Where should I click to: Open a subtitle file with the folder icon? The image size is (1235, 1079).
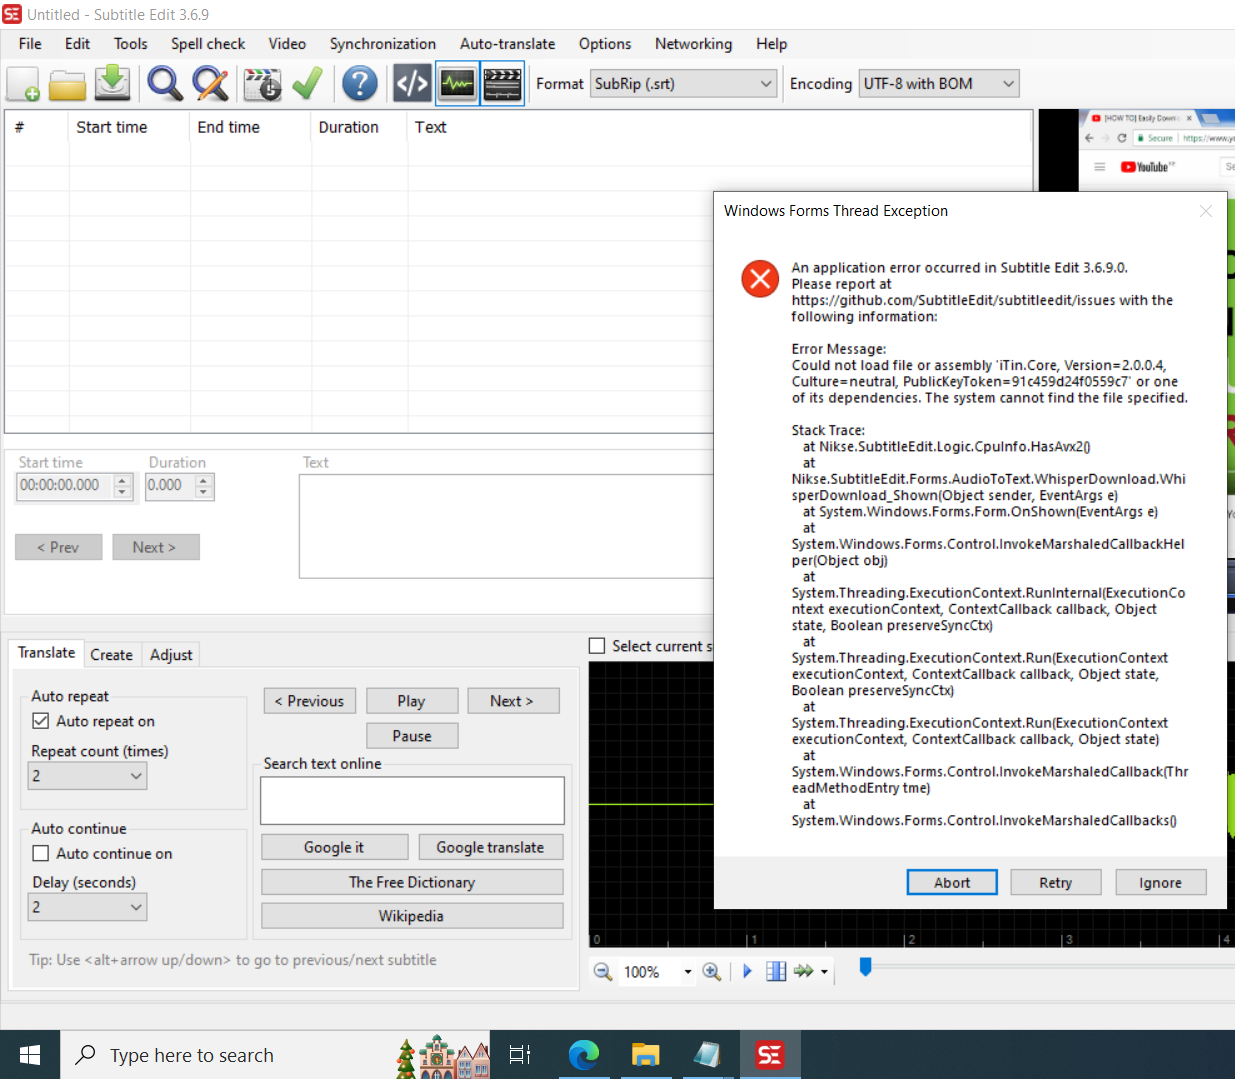pyautogui.click(x=66, y=84)
